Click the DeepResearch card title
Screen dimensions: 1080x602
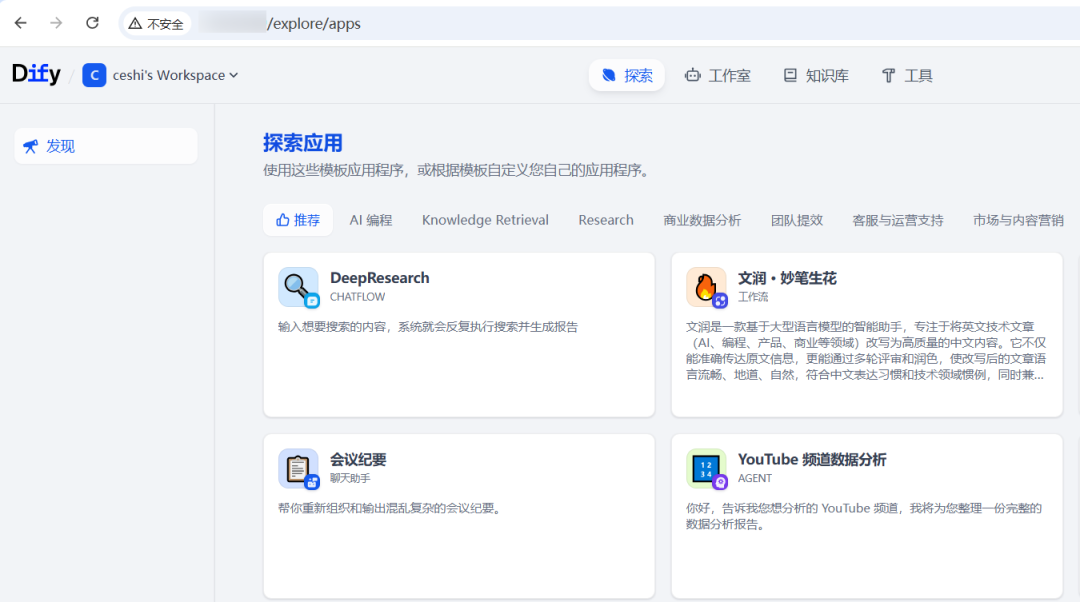pyautogui.click(x=380, y=278)
